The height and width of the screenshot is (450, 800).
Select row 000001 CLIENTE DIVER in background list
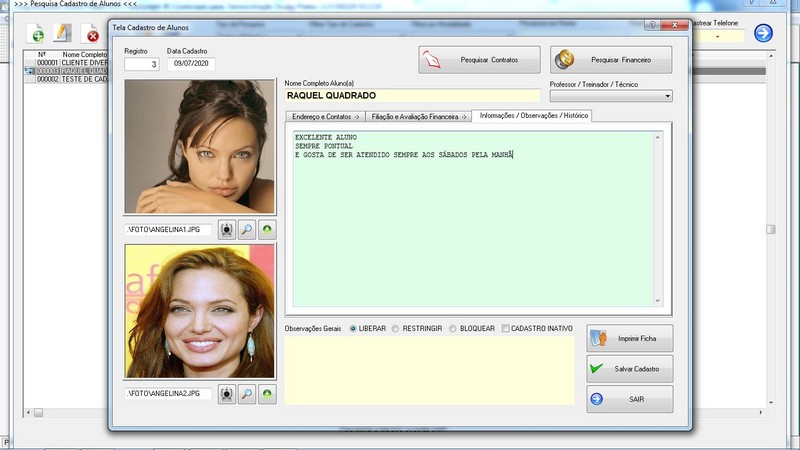[x=66, y=63]
